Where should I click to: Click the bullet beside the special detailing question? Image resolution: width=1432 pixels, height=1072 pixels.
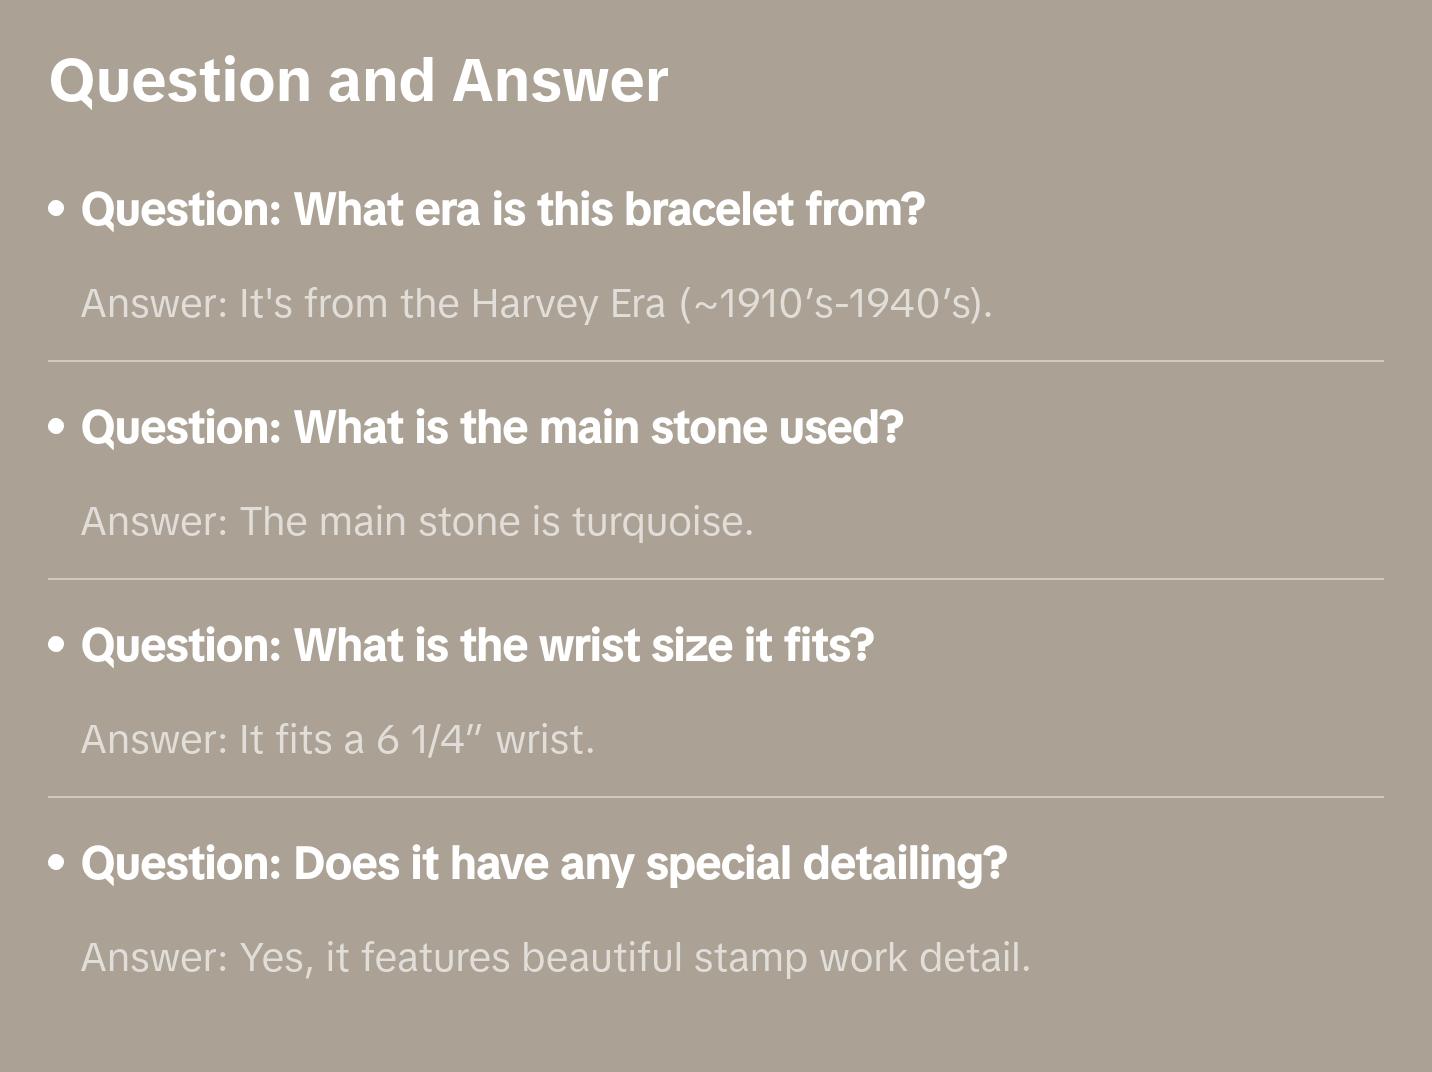[x=57, y=863]
